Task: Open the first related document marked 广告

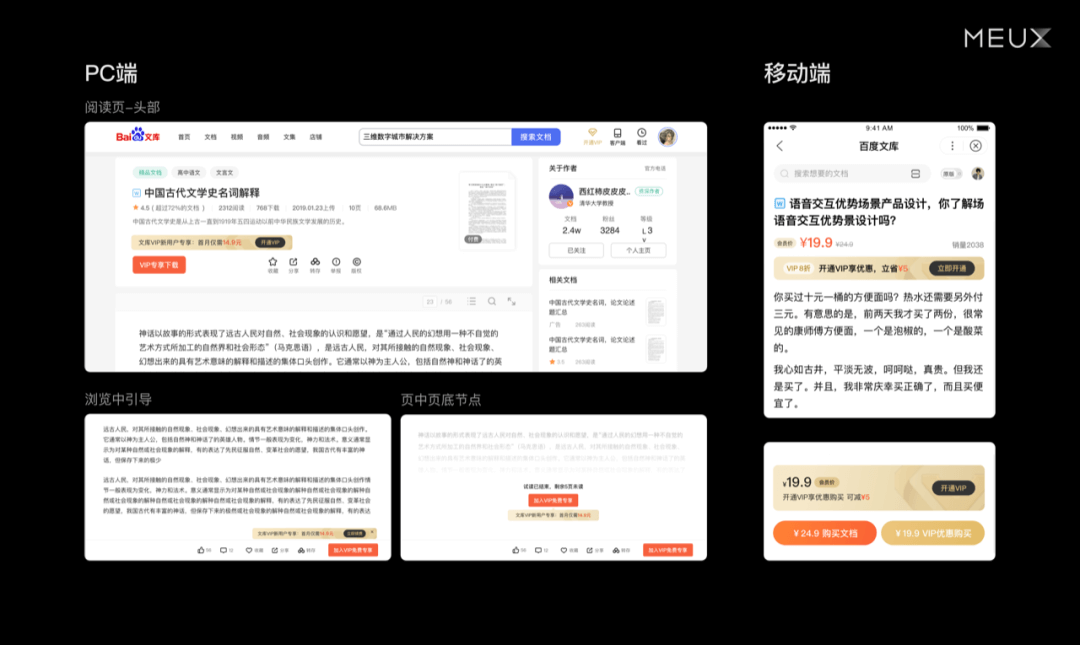Action: point(607,313)
